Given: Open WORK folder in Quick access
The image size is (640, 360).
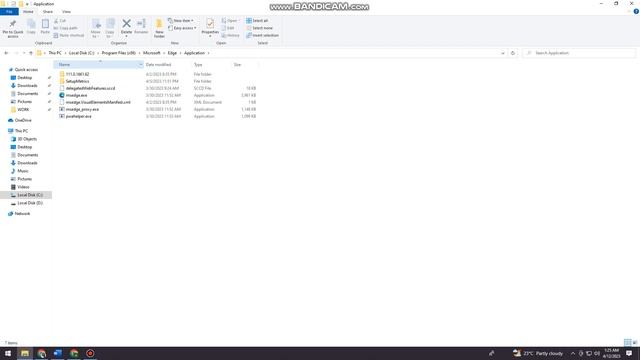Looking at the screenshot, I should [23, 110].
